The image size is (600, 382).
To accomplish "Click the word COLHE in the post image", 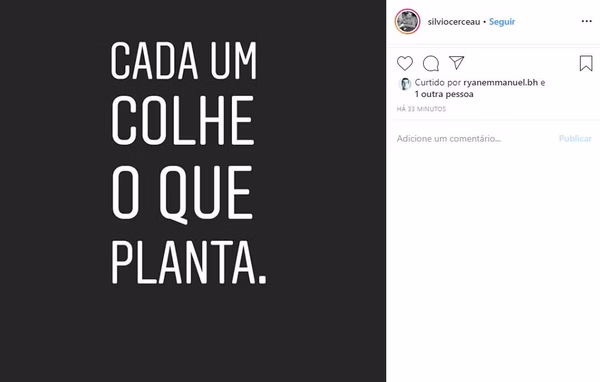I will (183, 121).
